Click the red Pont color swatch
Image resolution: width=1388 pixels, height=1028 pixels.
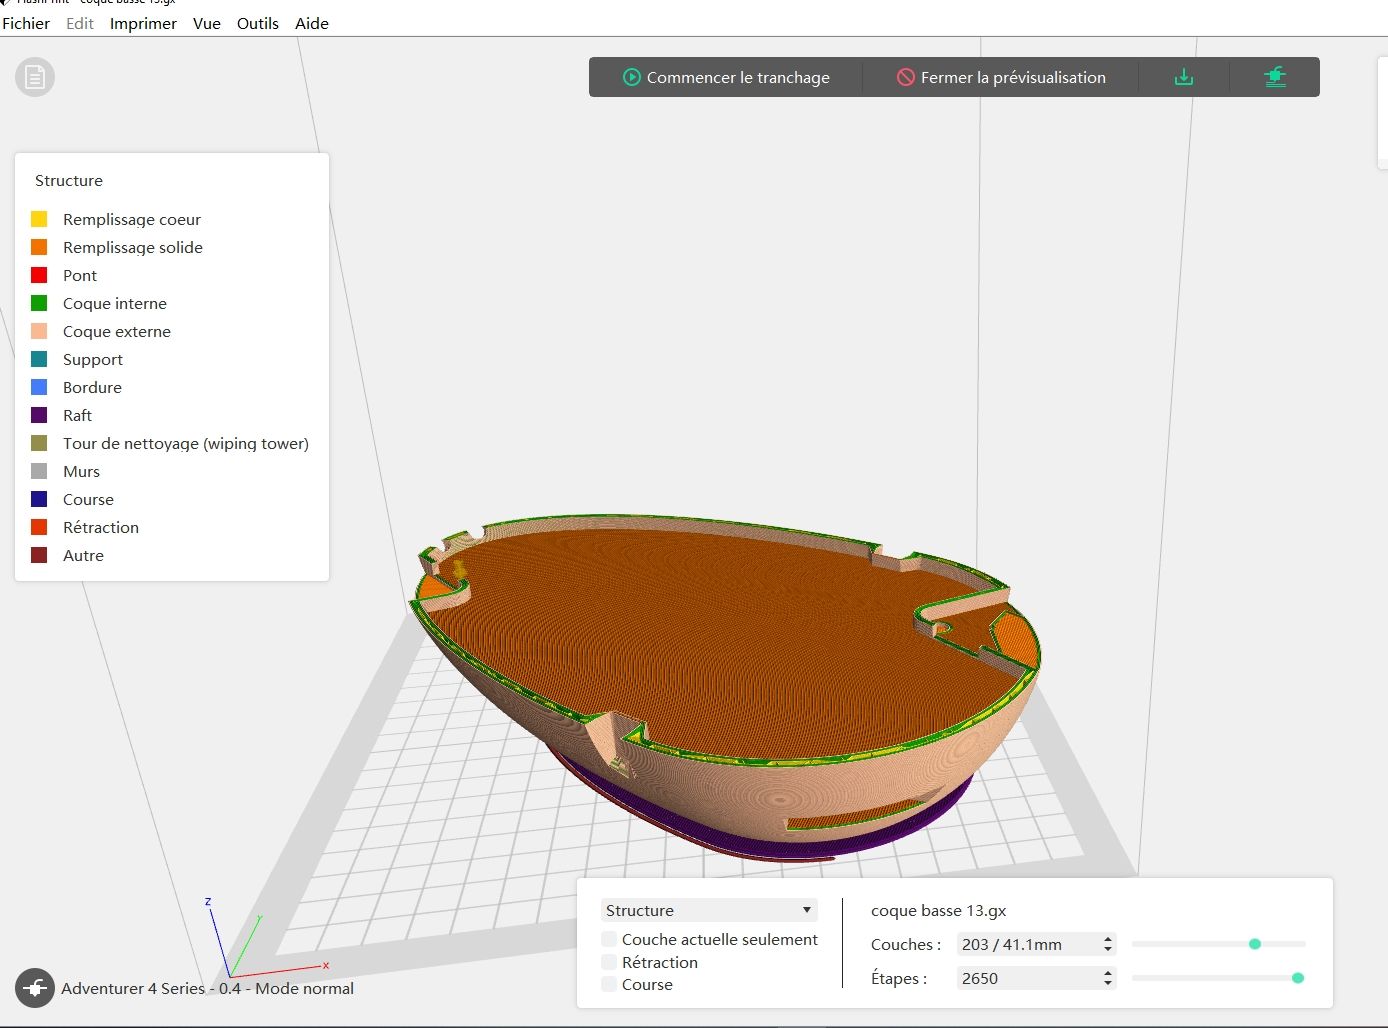(x=39, y=275)
